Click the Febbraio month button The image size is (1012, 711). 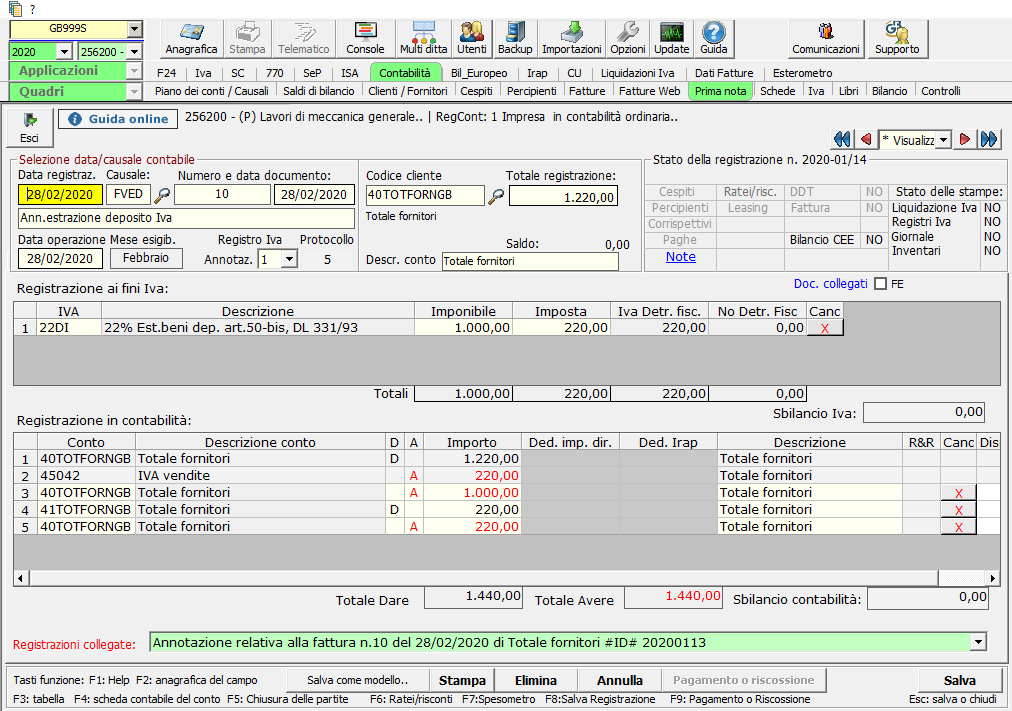(x=146, y=258)
